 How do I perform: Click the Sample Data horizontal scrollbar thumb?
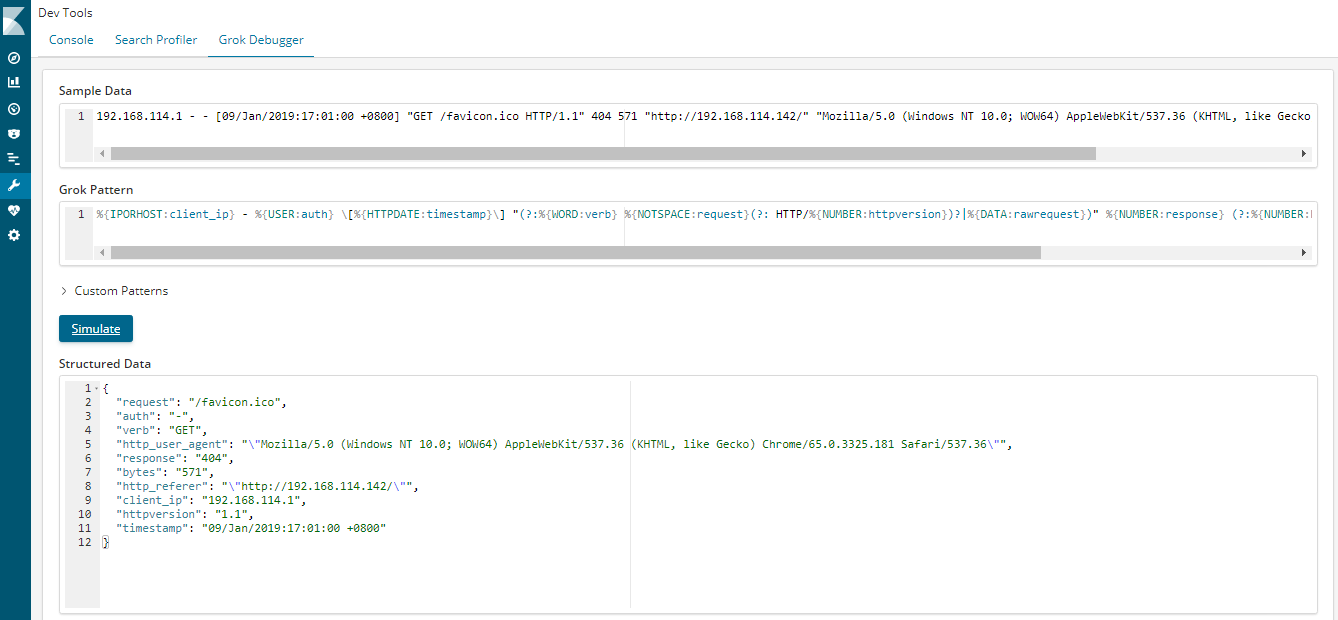(603, 154)
